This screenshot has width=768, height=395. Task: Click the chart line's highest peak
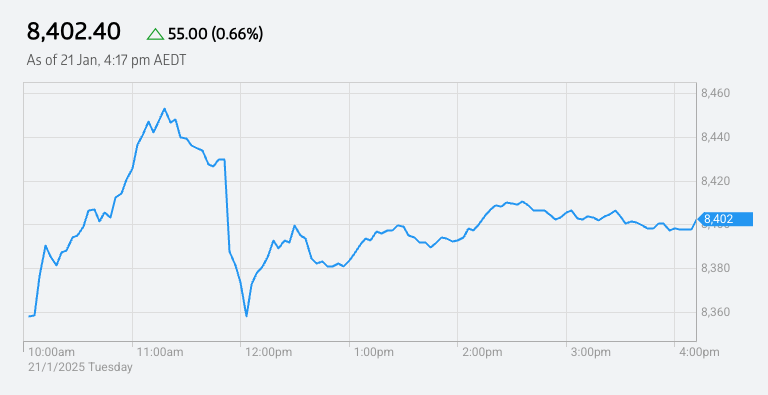click(x=164, y=109)
